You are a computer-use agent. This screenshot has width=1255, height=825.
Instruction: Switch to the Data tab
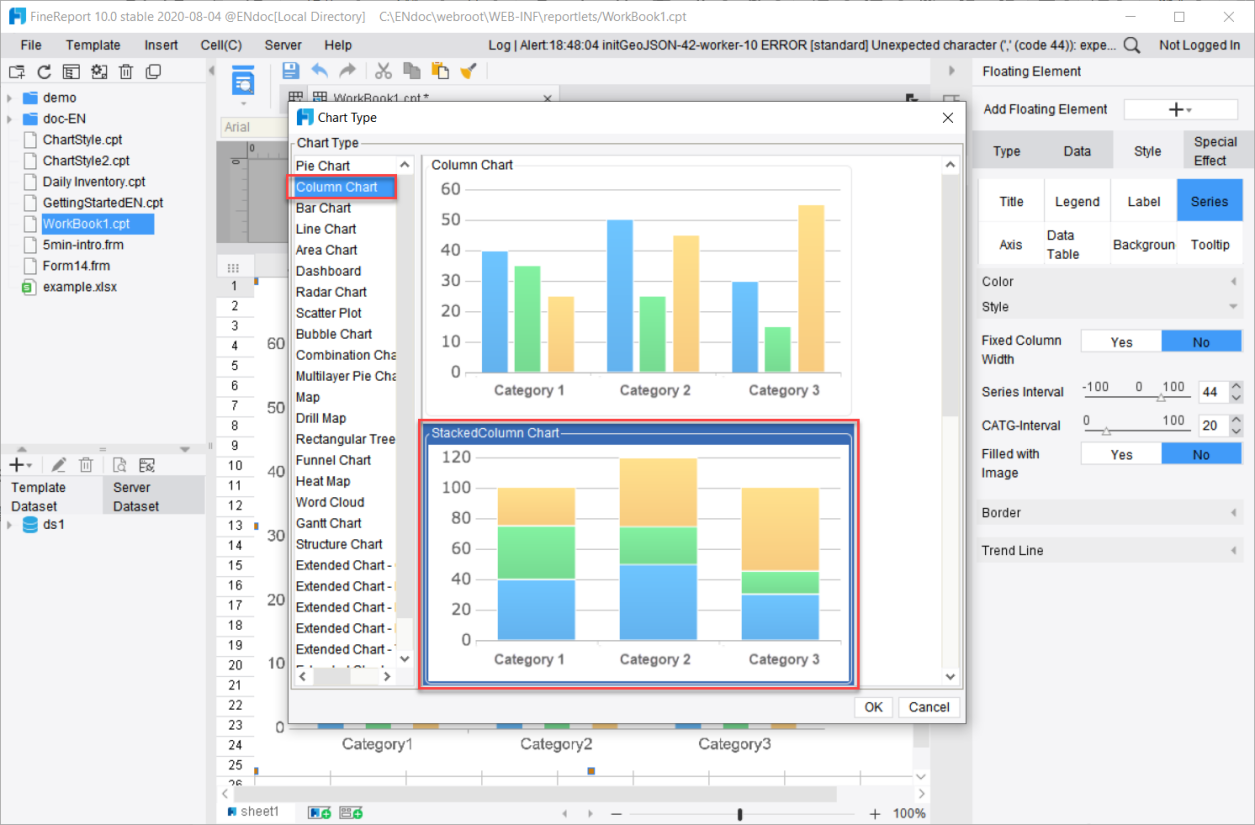(1077, 151)
